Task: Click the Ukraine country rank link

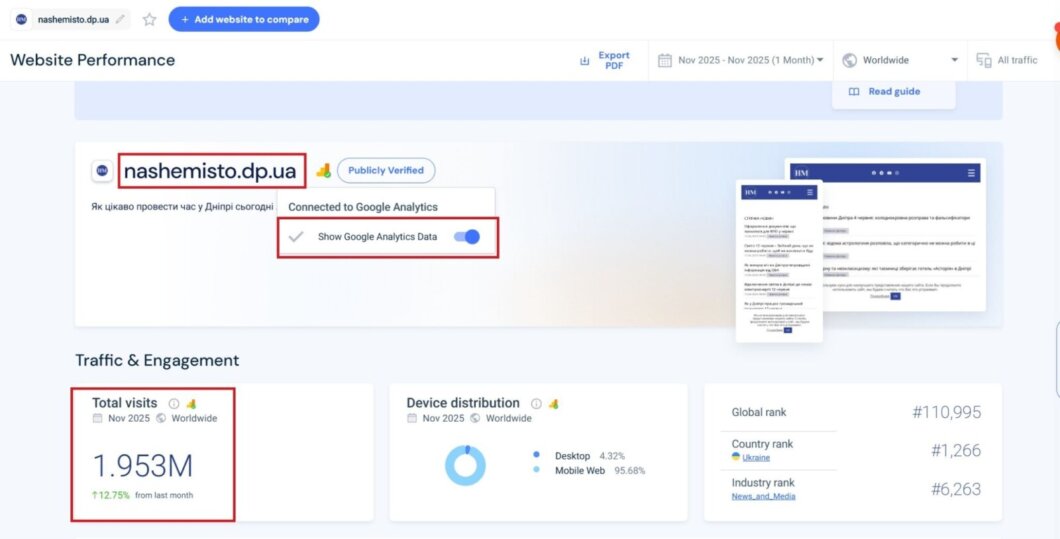Action: pyautogui.click(x=755, y=457)
